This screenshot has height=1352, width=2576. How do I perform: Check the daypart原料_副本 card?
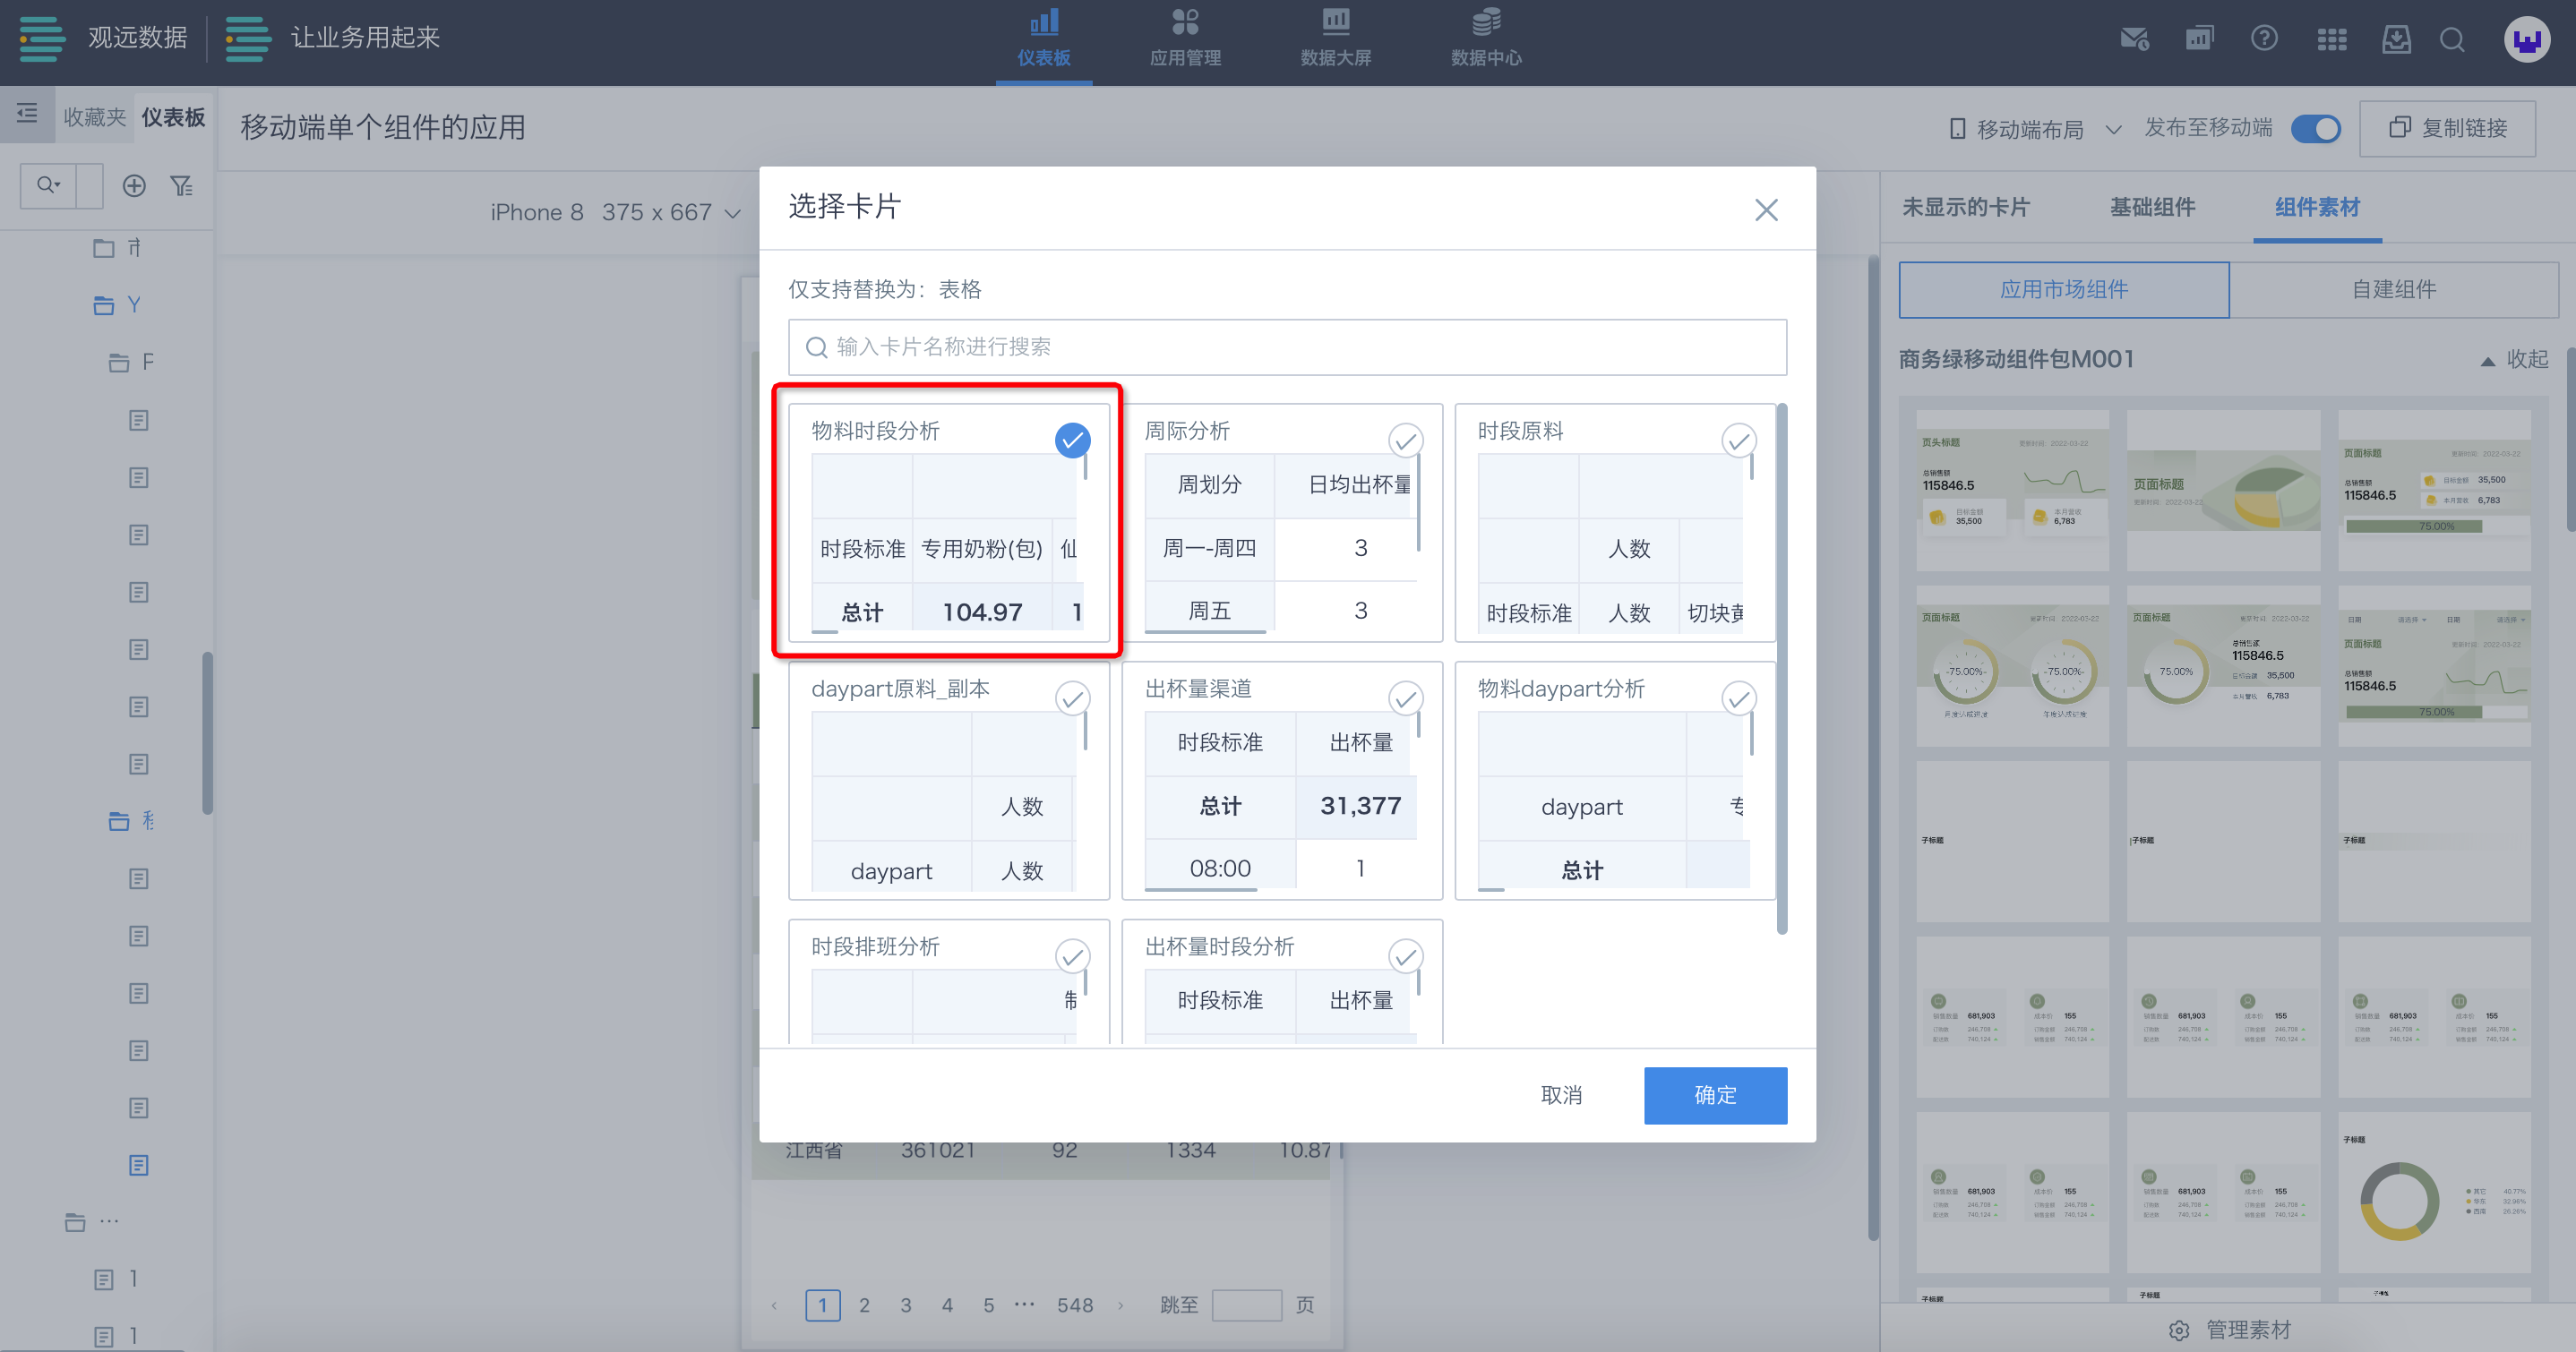(x=1072, y=698)
